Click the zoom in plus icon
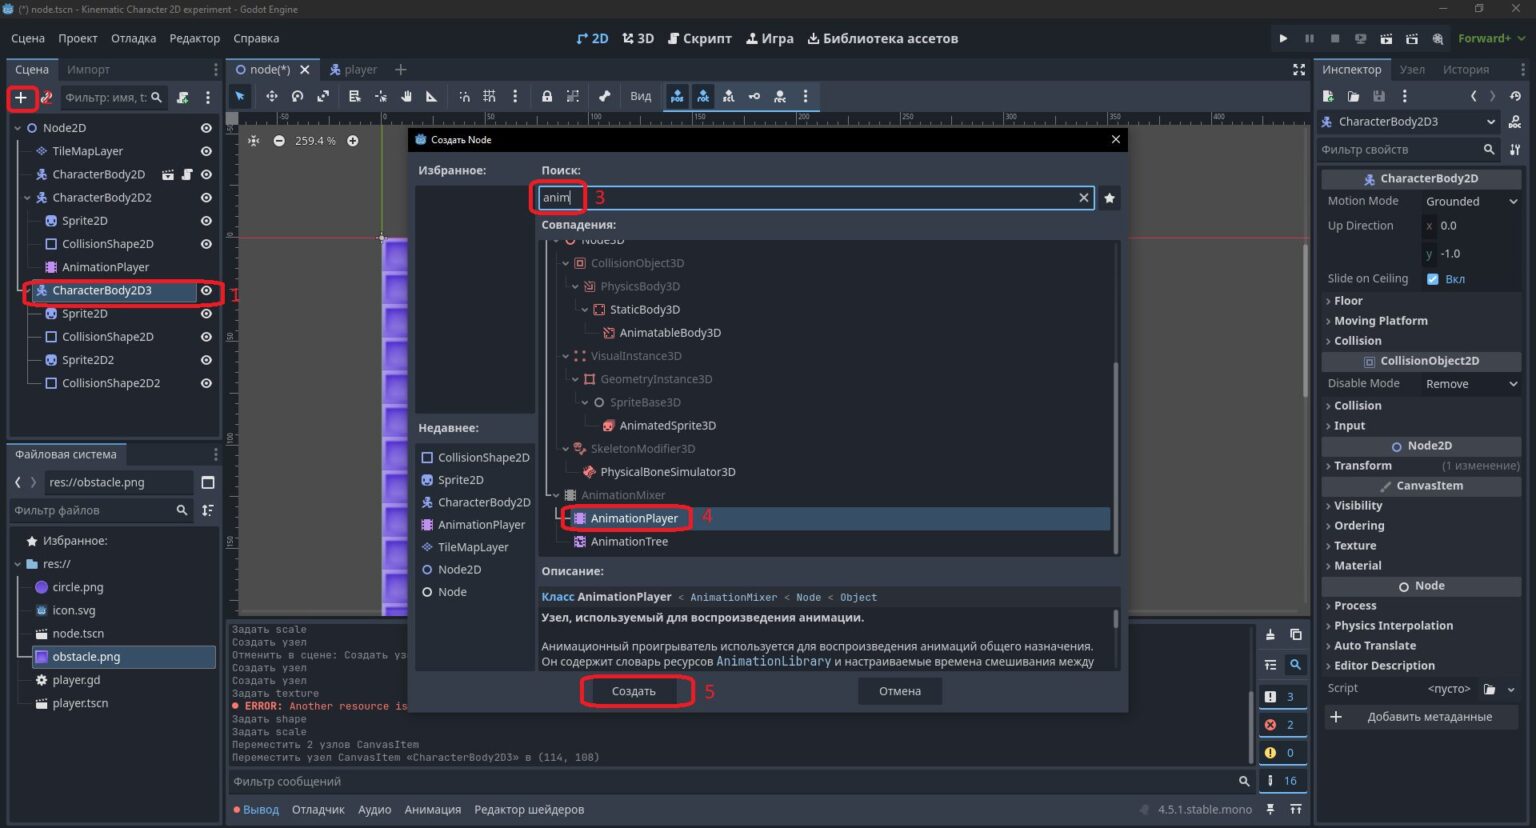 click(x=353, y=141)
